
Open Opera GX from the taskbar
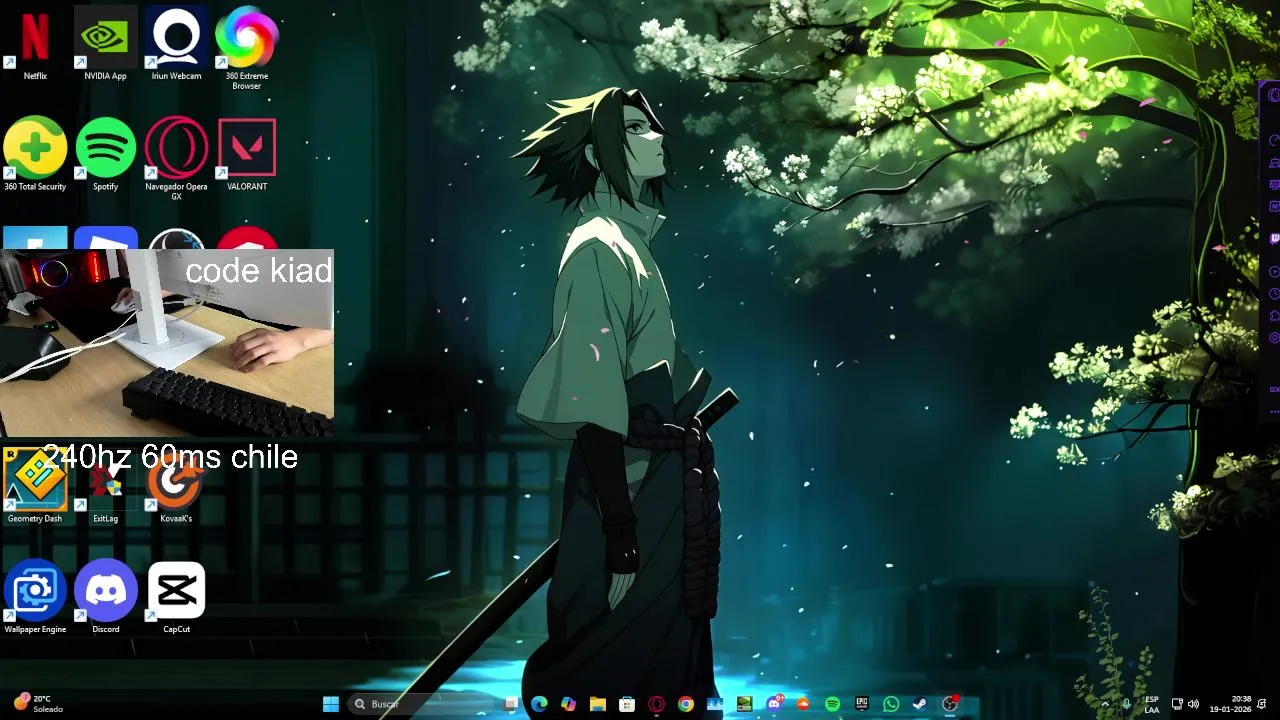pos(656,704)
